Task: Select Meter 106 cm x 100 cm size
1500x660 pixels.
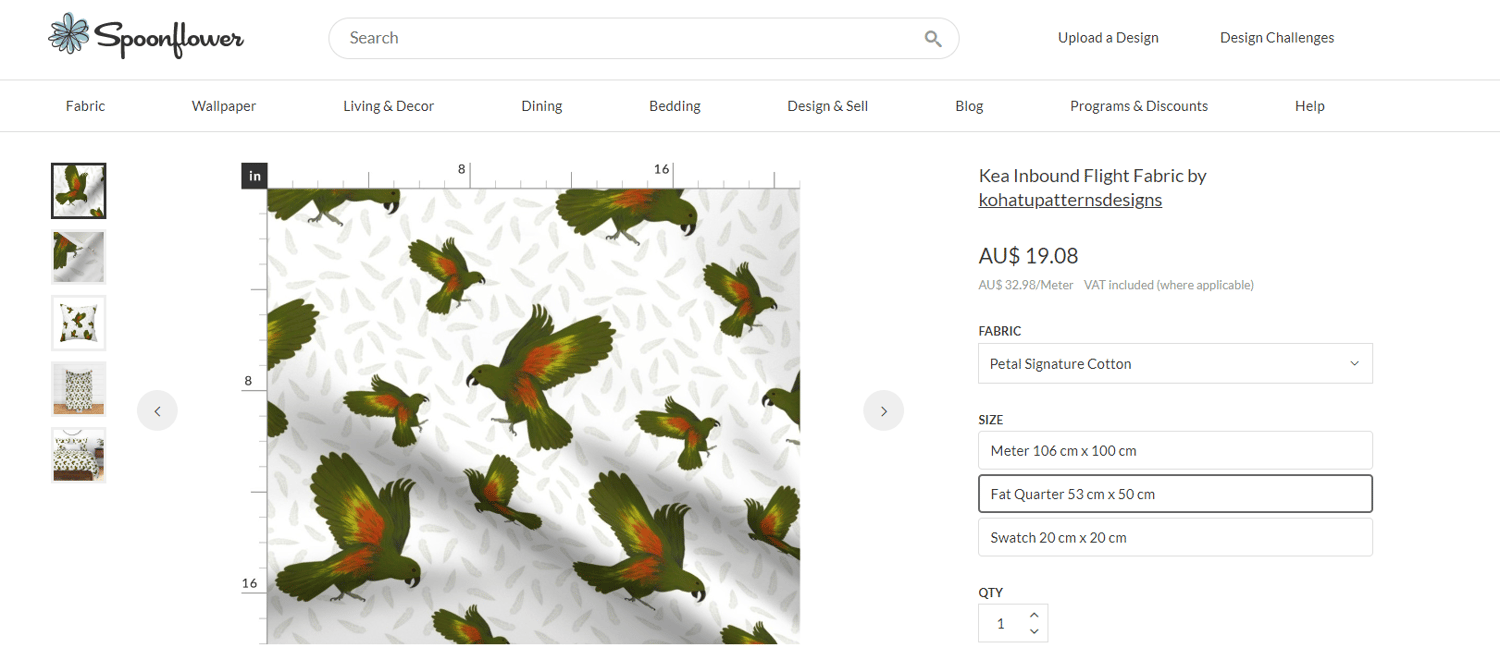Action: tap(1175, 451)
